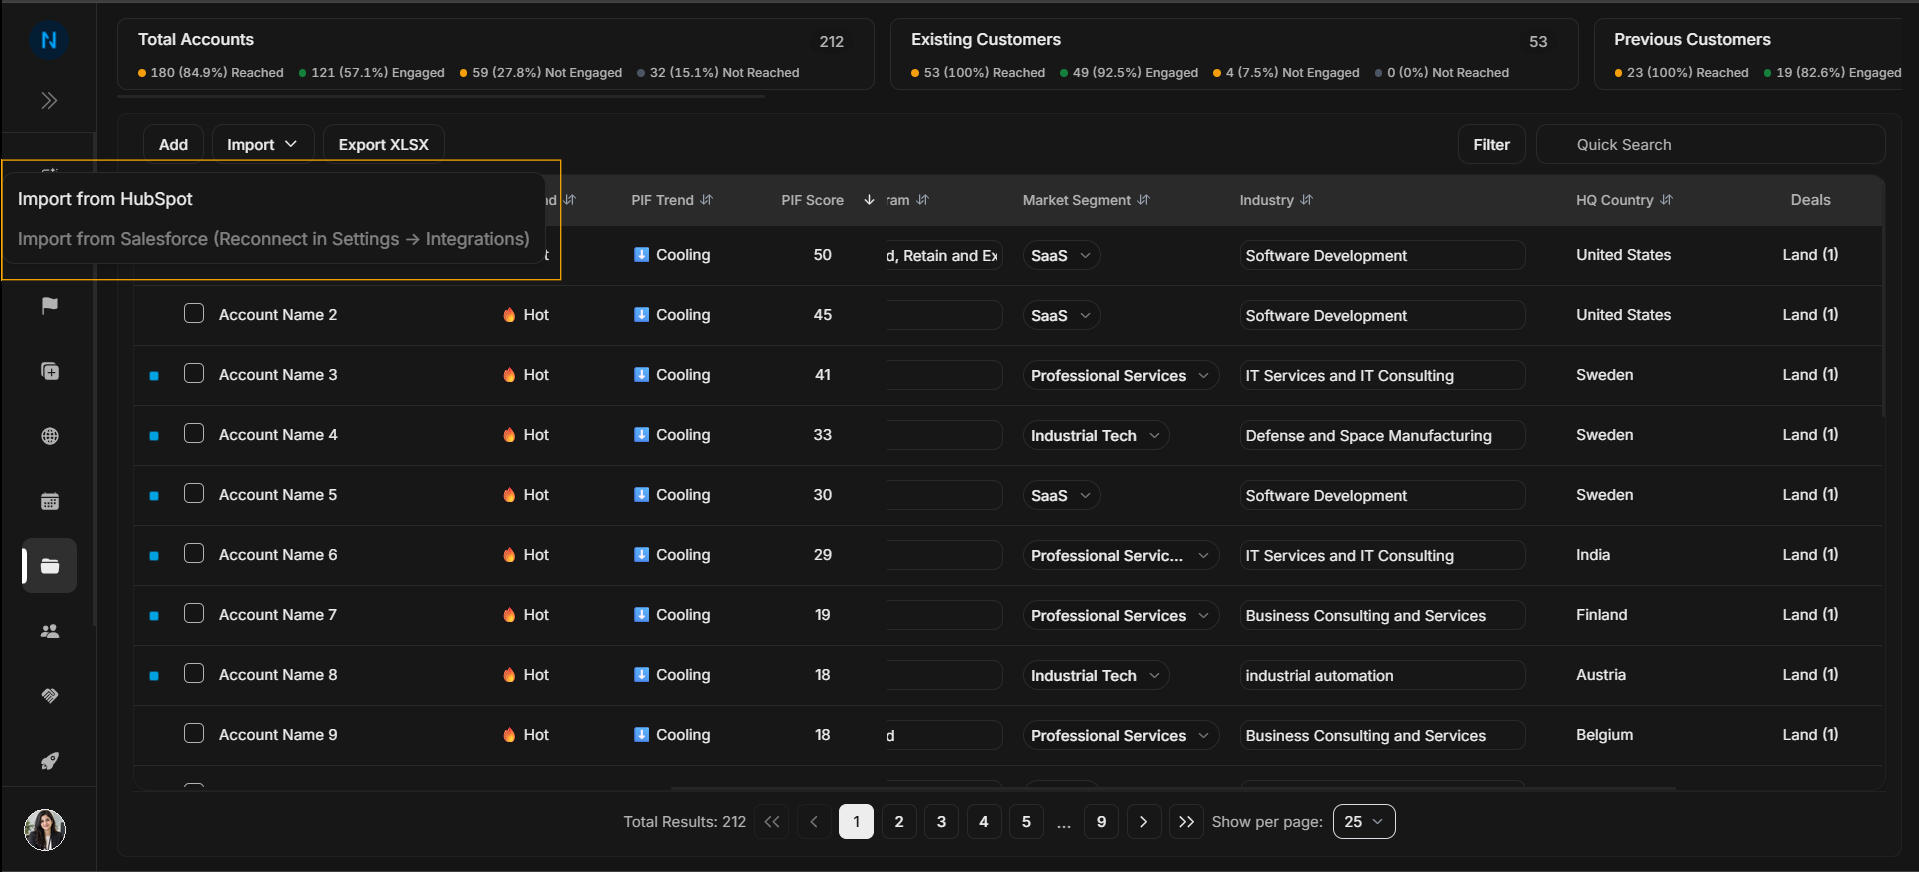
Task: Select checkbox for Account Name 7
Action: tap(194, 613)
